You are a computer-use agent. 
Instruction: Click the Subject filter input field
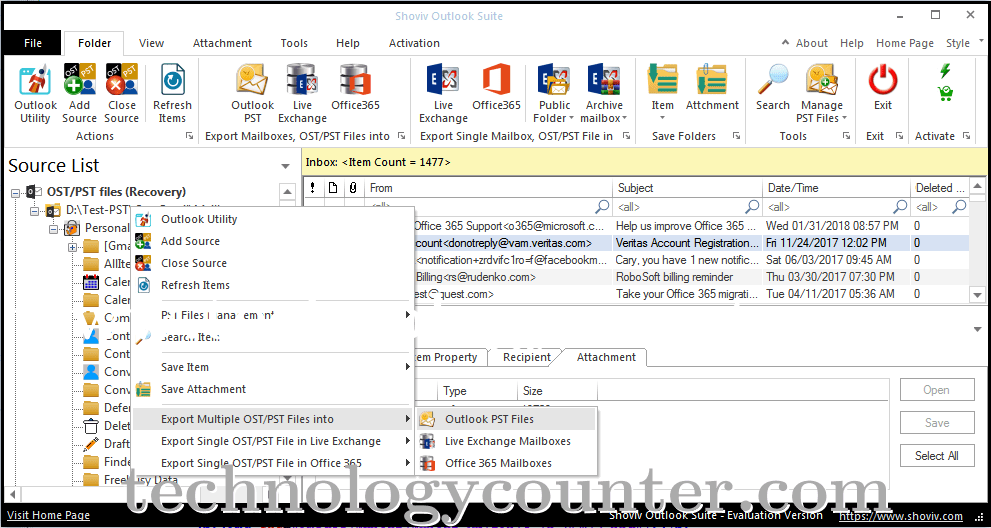pos(688,207)
